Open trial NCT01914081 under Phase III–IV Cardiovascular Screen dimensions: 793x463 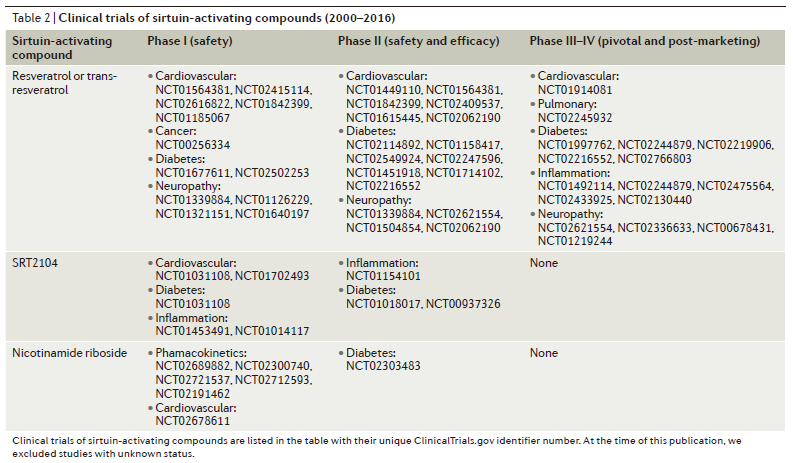[x=575, y=90]
